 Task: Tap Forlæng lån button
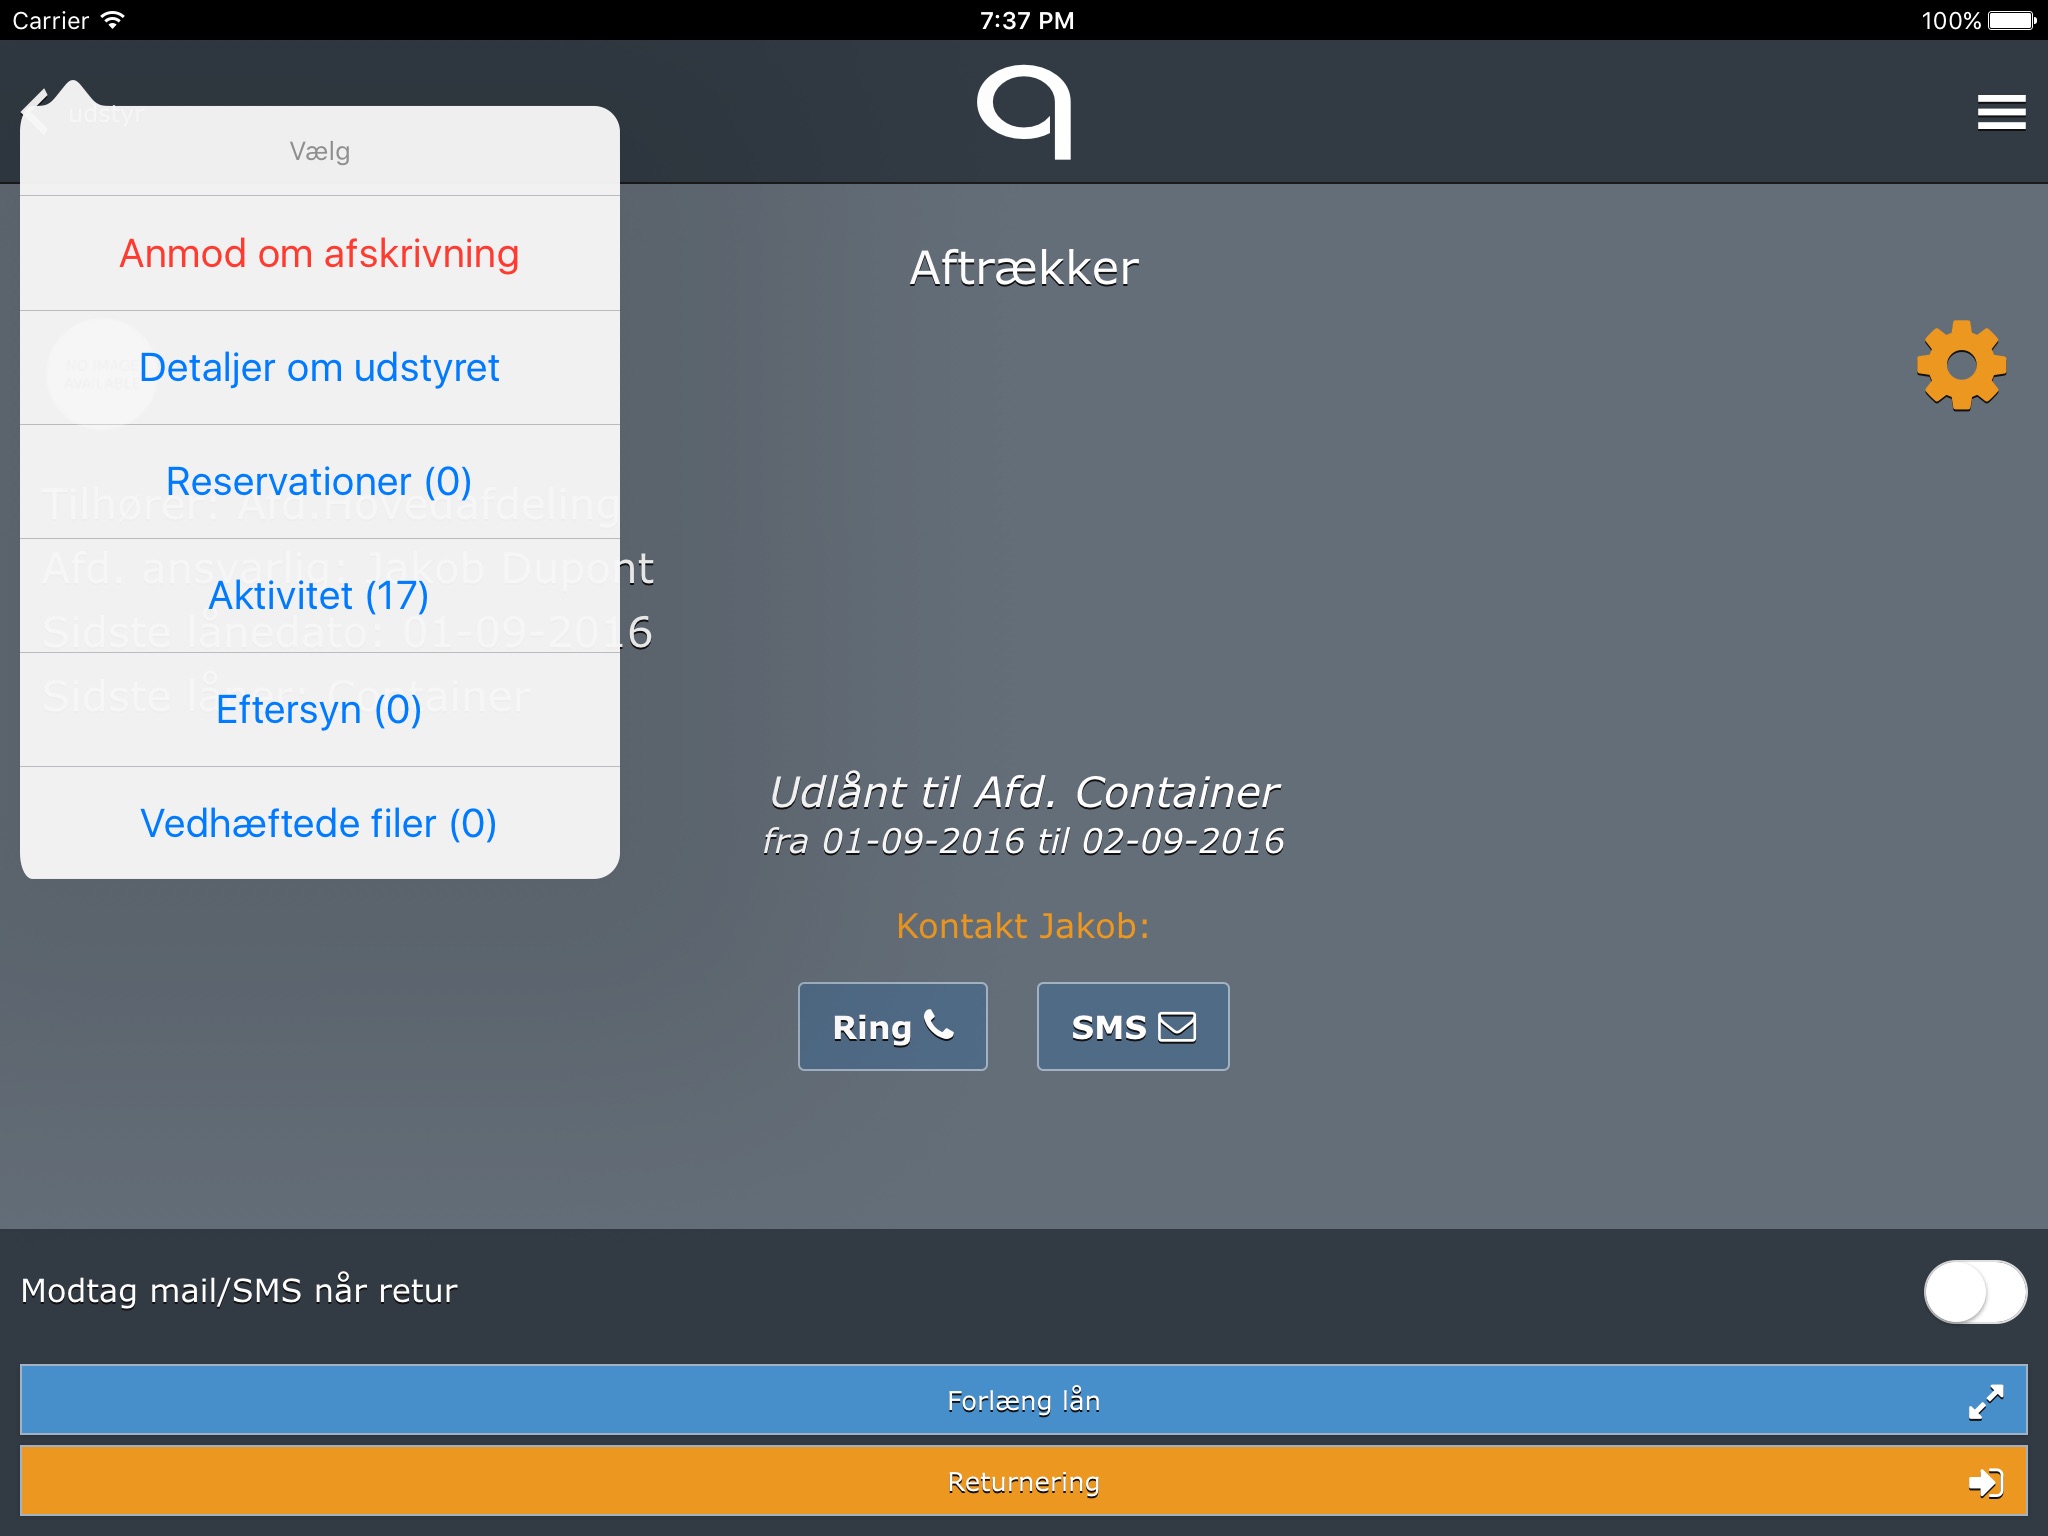pos(1024,1399)
